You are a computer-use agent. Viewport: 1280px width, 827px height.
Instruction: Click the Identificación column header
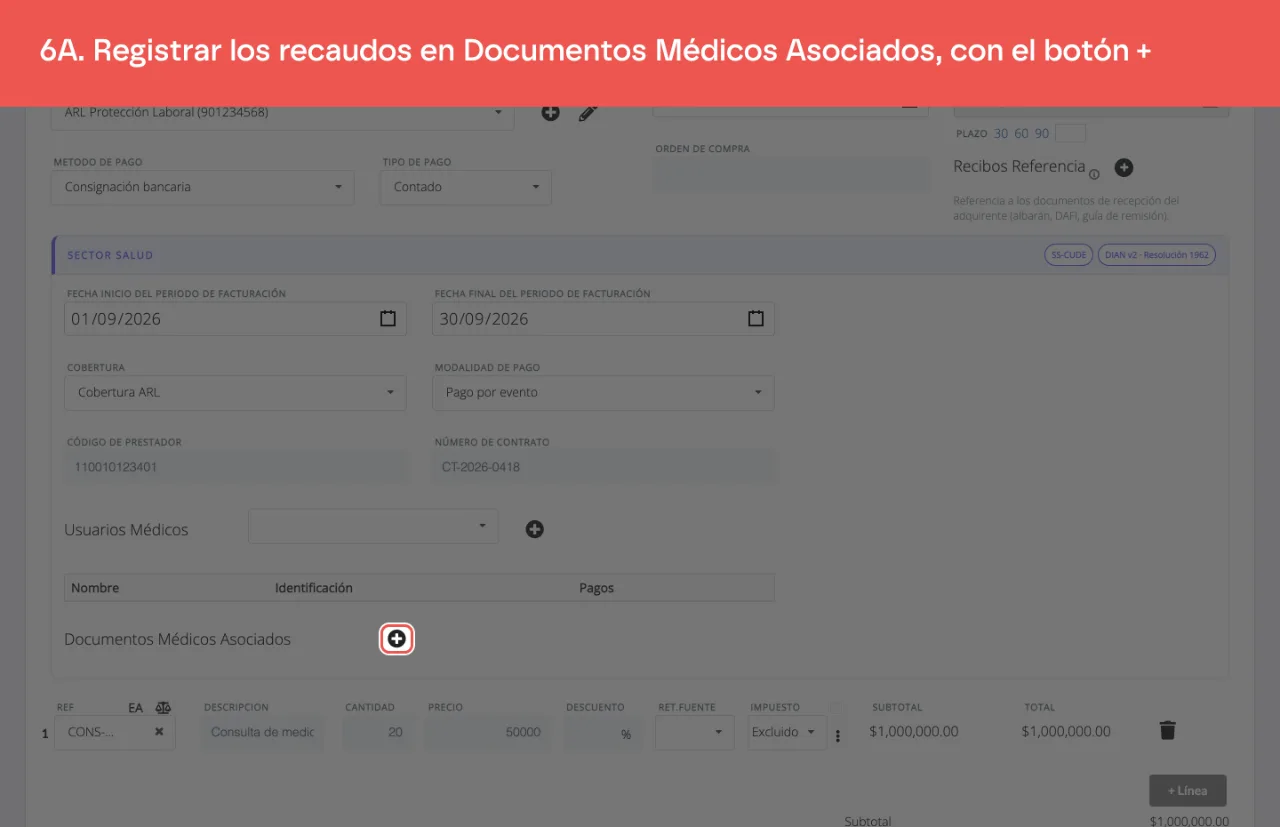coord(314,588)
